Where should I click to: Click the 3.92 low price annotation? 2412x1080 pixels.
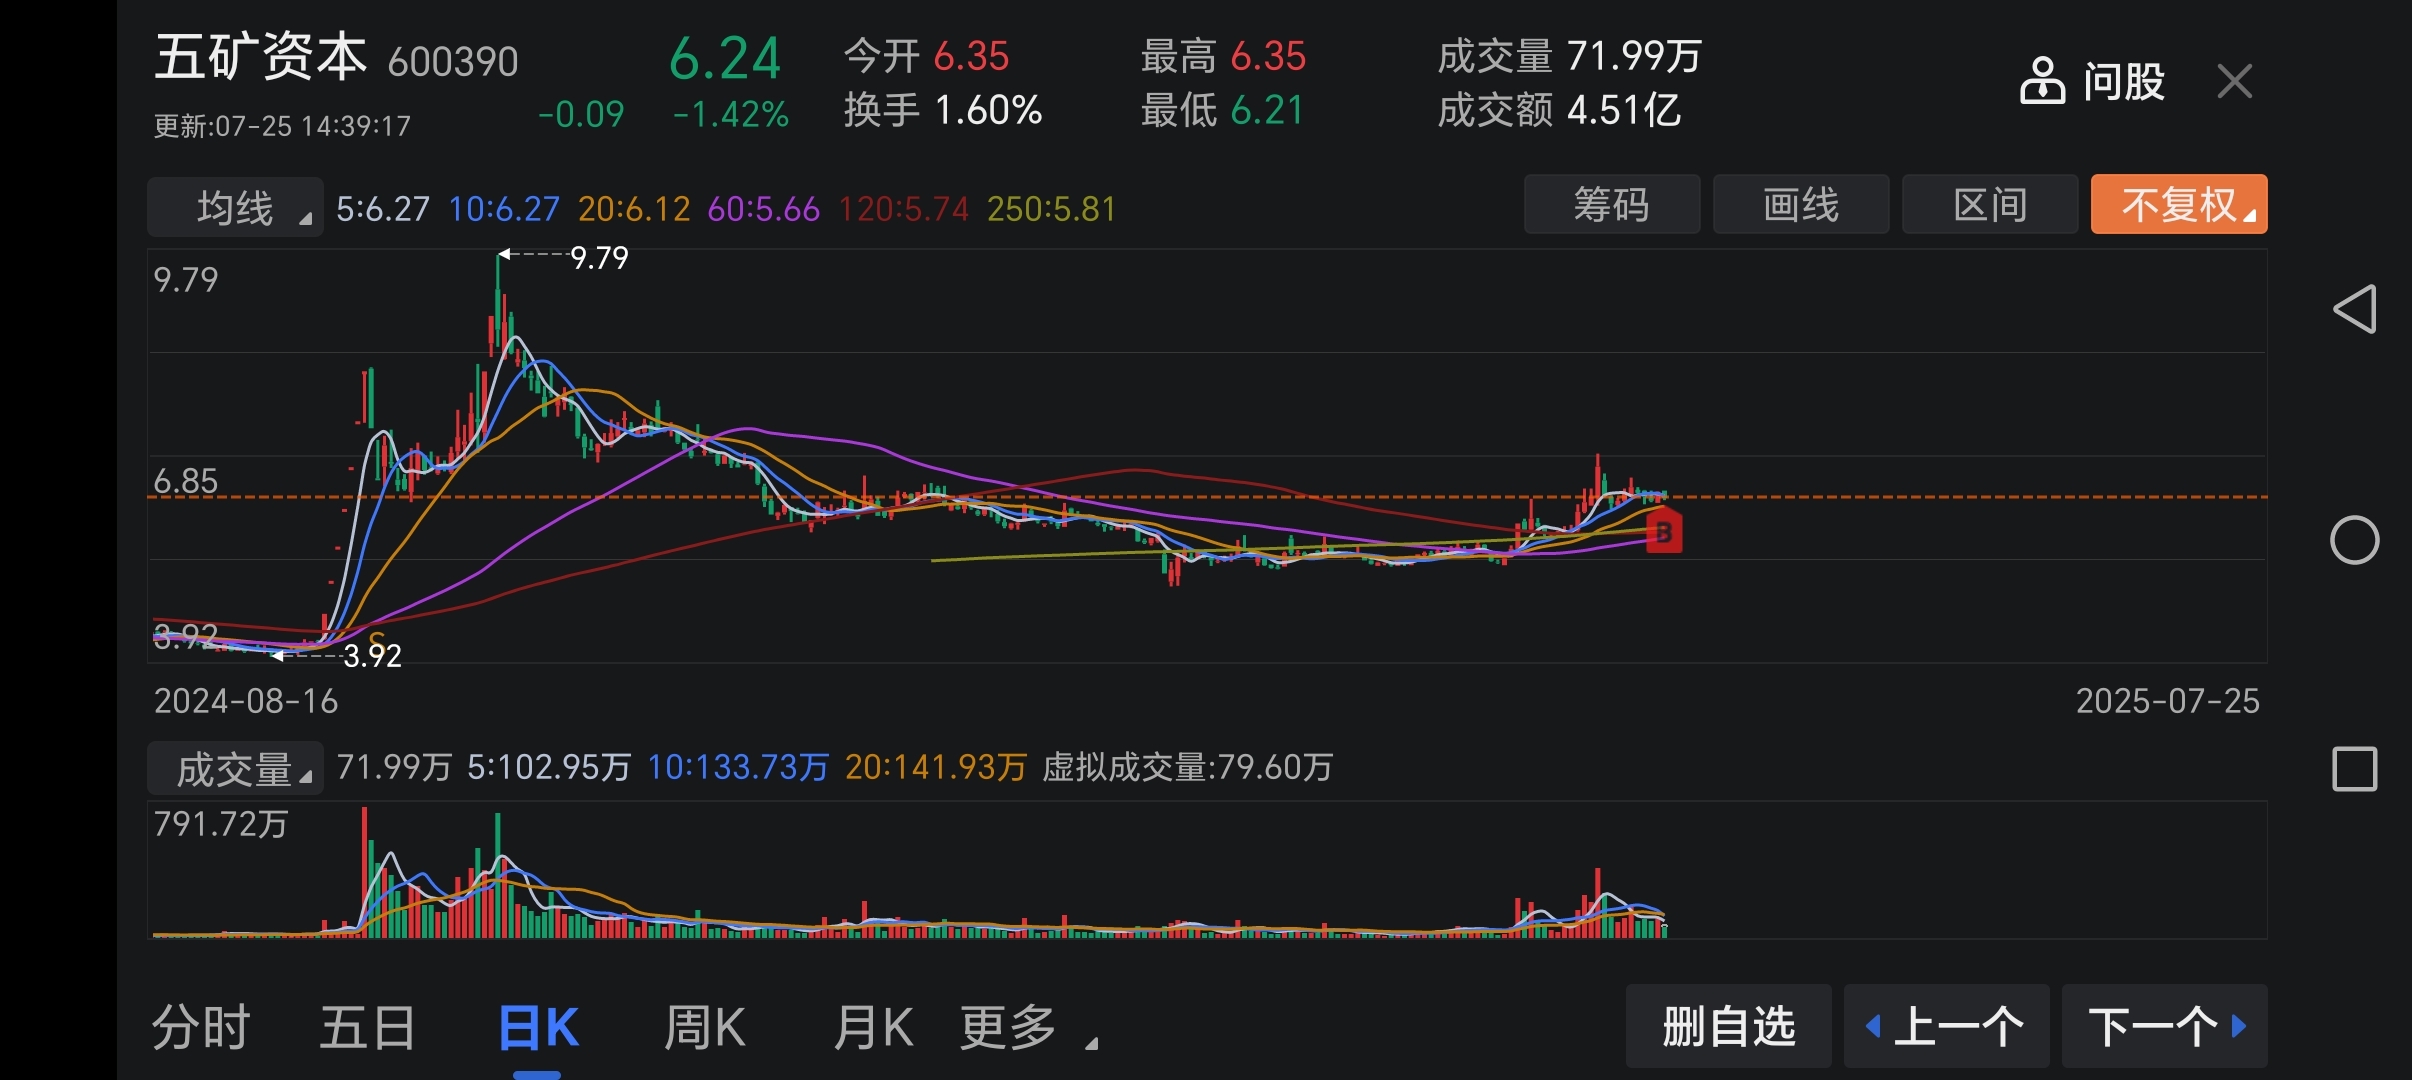point(372,656)
